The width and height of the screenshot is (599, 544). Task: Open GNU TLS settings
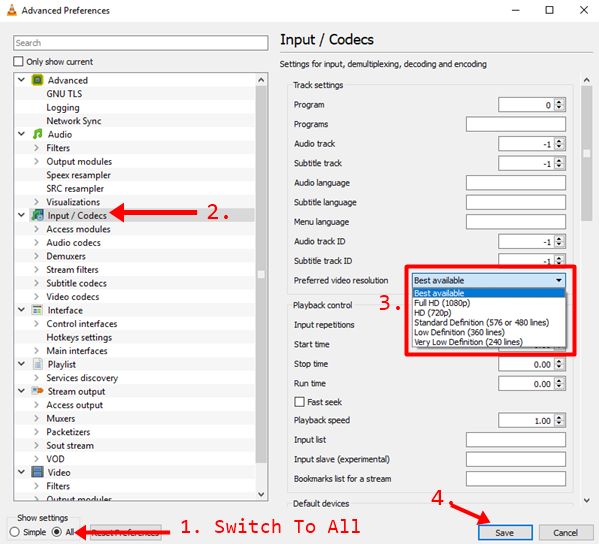click(64, 94)
